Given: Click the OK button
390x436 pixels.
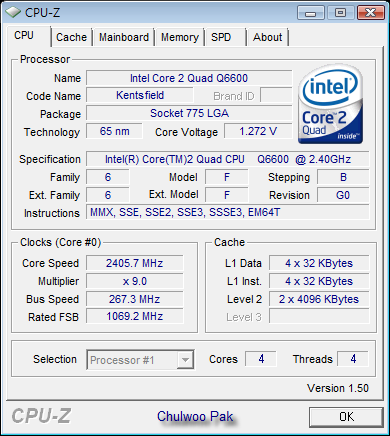Looking at the screenshot, I should click(346, 417).
